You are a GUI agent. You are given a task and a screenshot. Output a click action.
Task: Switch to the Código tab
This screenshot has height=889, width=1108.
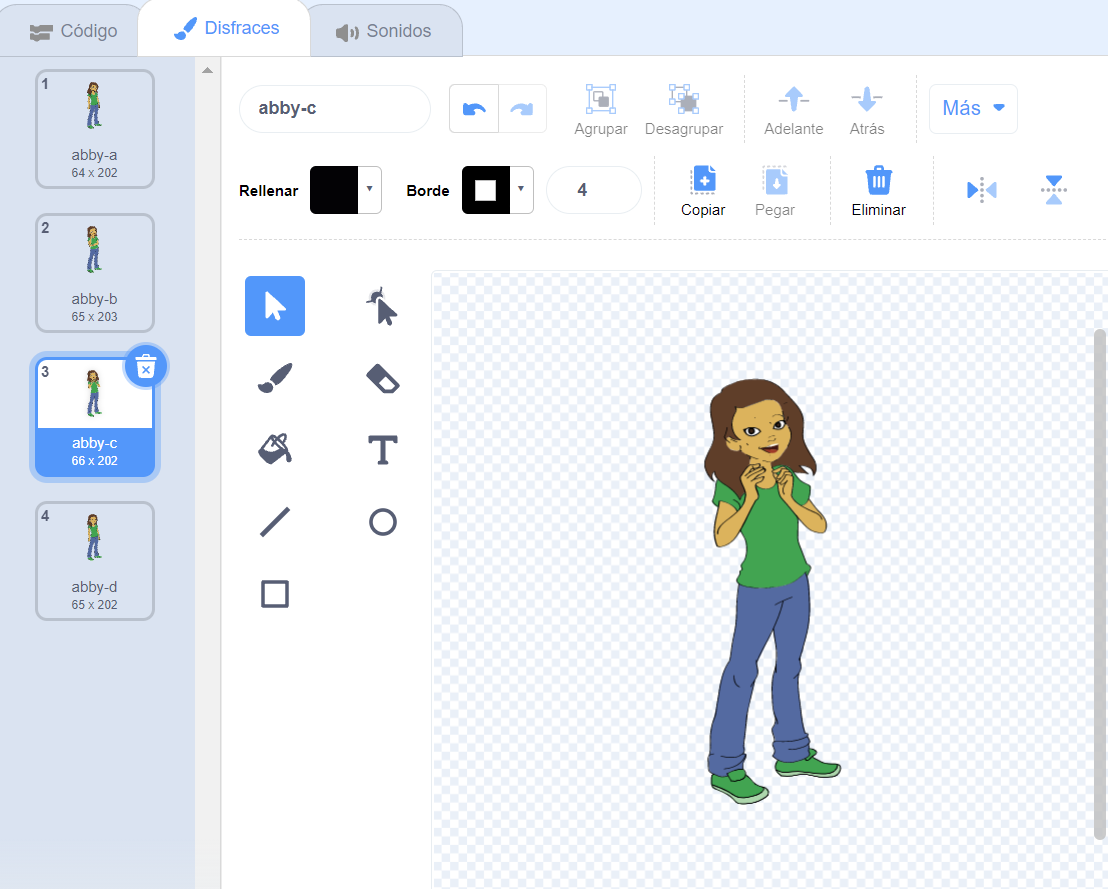pyautogui.click(x=73, y=31)
